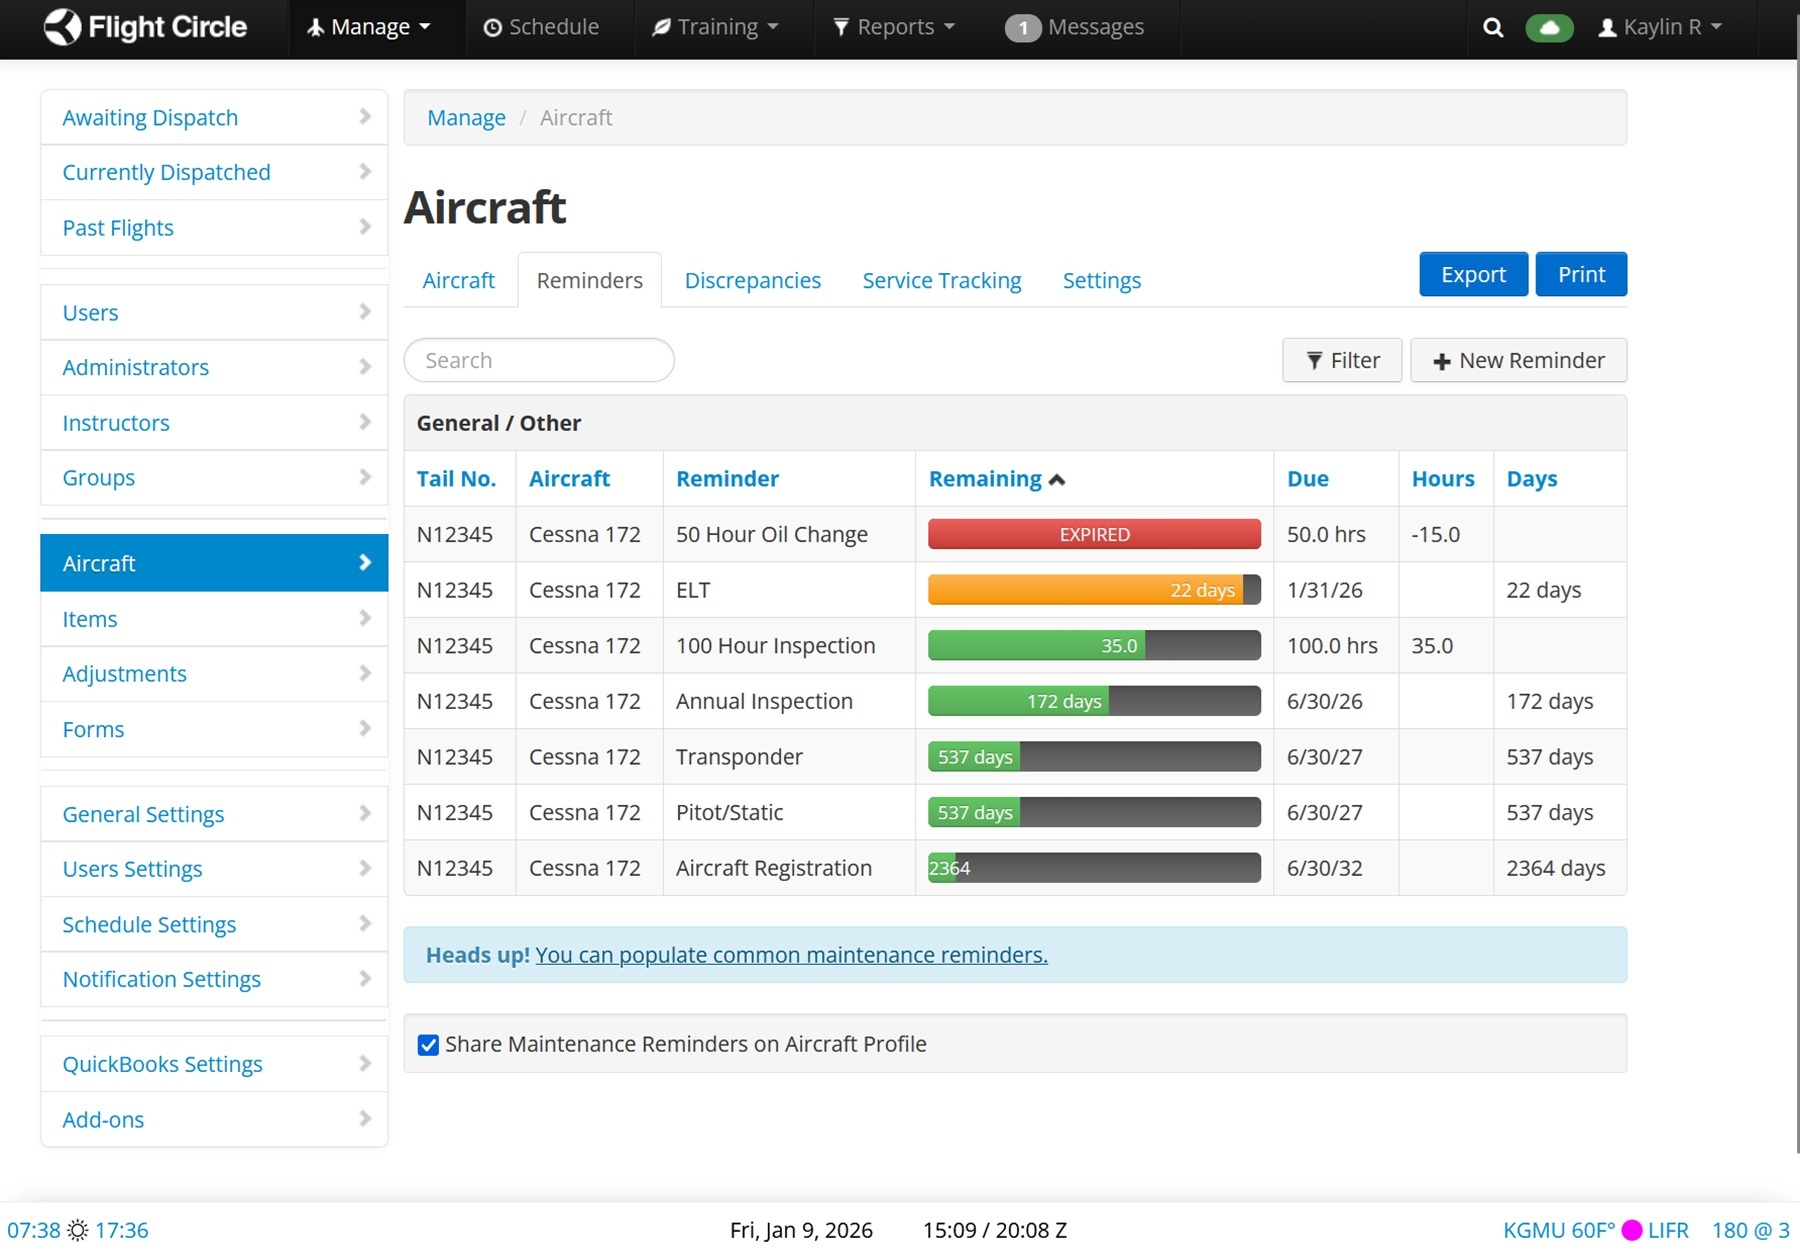Click the Flight Circle logo icon
The width and height of the screenshot is (1800, 1253).
tap(62, 27)
